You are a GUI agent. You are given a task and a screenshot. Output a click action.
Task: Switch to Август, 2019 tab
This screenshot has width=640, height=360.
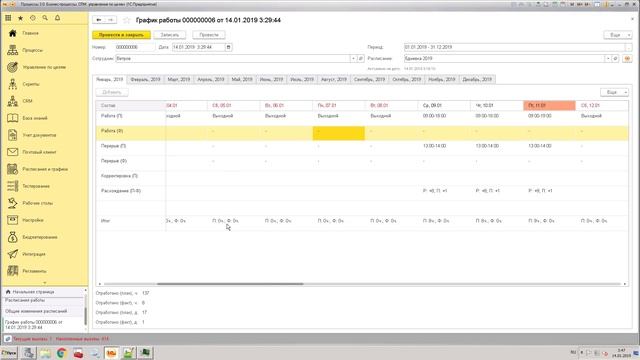[334, 80]
